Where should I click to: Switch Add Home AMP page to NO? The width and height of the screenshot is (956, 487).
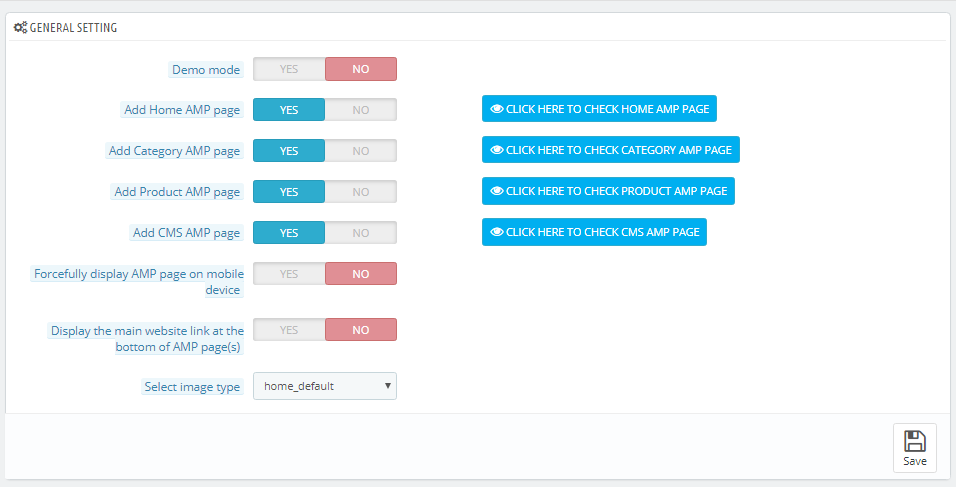[x=361, y=110]
